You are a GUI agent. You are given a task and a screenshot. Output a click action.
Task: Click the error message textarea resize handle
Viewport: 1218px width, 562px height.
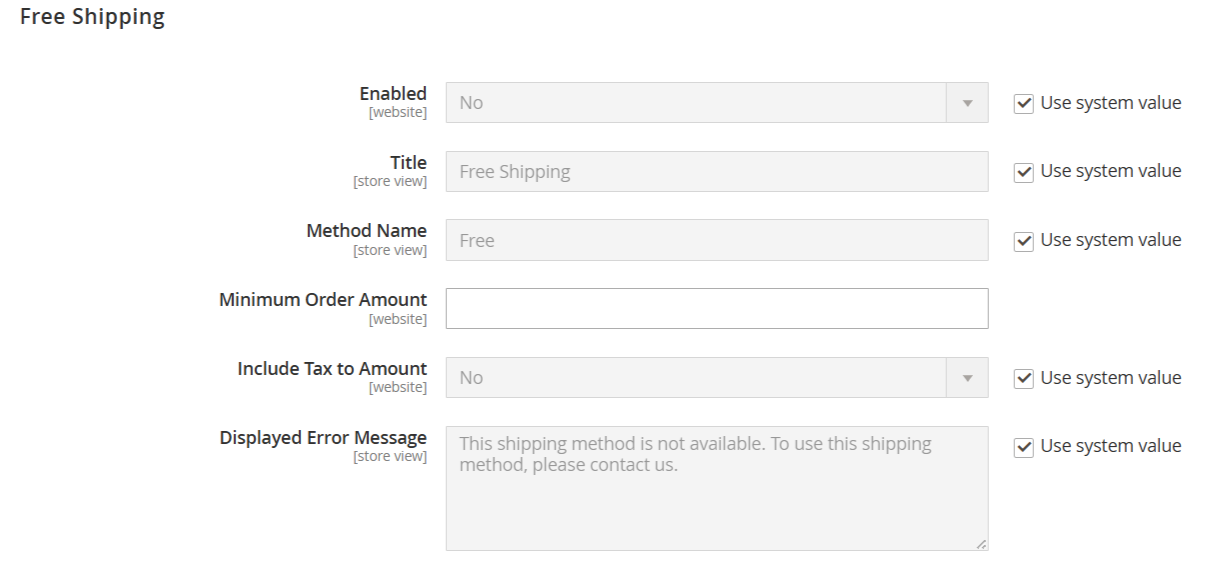(x=981, y=544)
